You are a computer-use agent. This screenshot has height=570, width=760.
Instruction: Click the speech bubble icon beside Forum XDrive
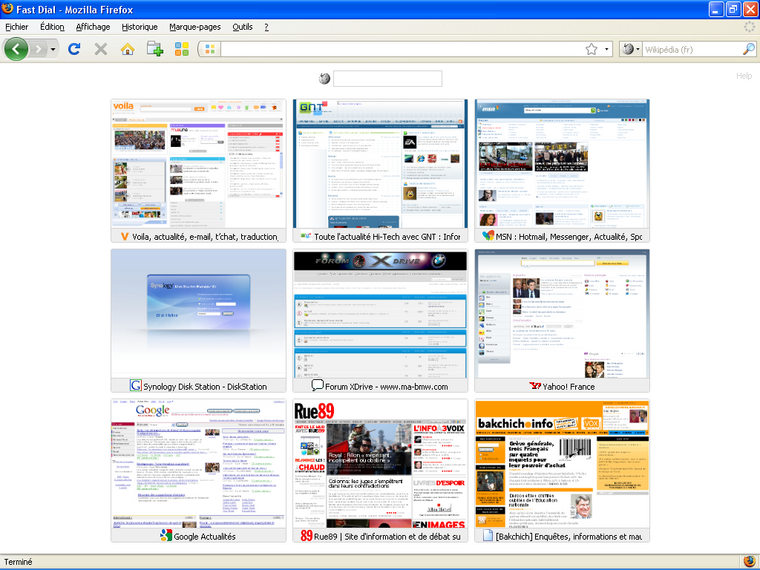coord(317,385)
